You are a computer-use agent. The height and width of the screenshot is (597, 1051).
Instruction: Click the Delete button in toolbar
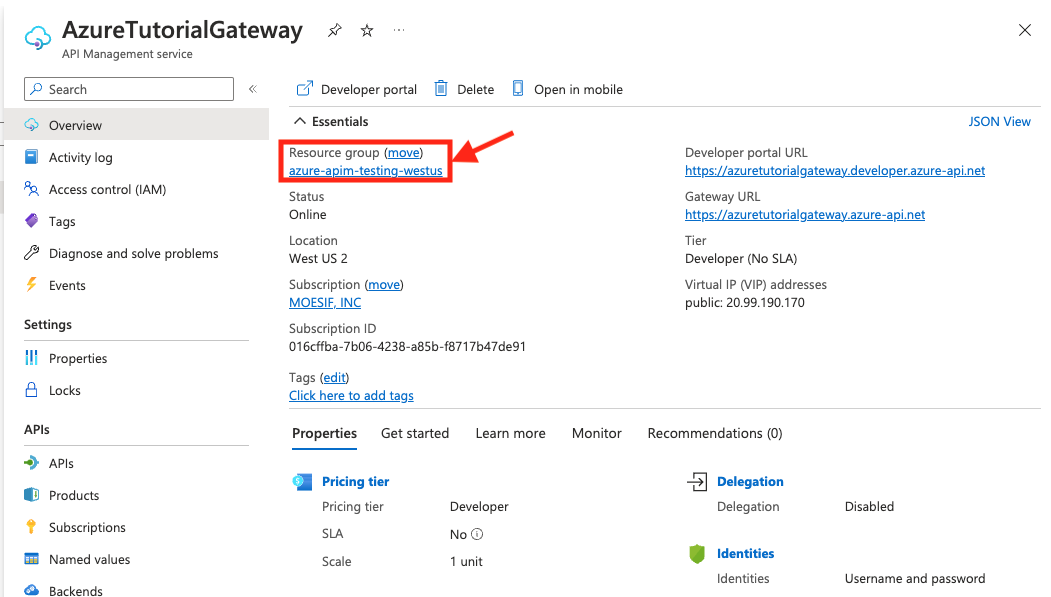[x=464, y=89]
